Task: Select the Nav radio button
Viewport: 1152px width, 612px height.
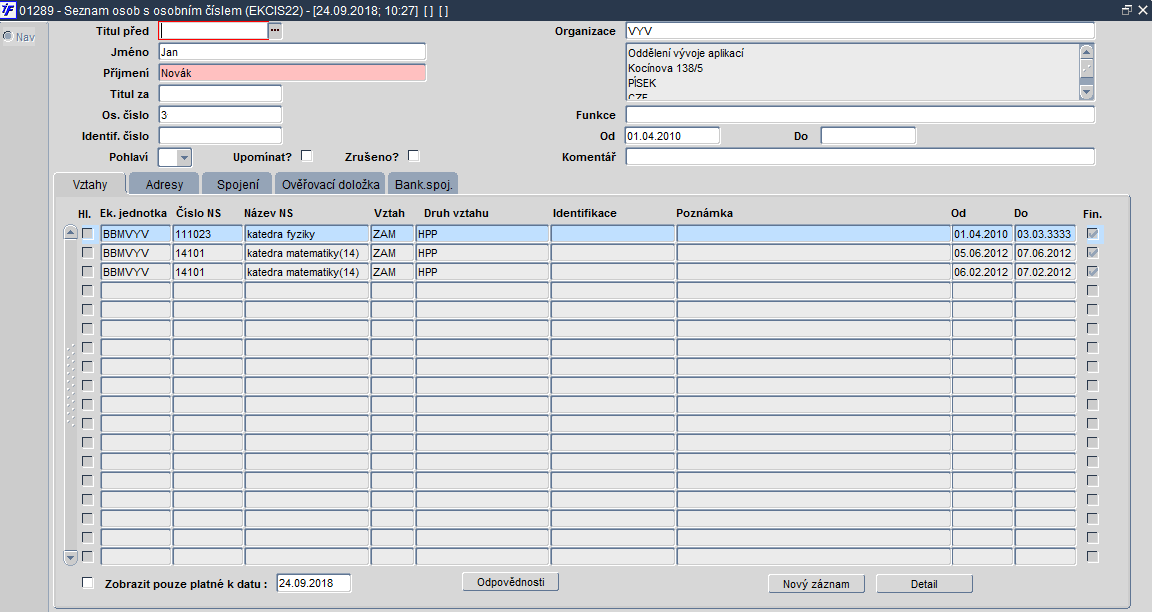Action: [x=8, y=36]
